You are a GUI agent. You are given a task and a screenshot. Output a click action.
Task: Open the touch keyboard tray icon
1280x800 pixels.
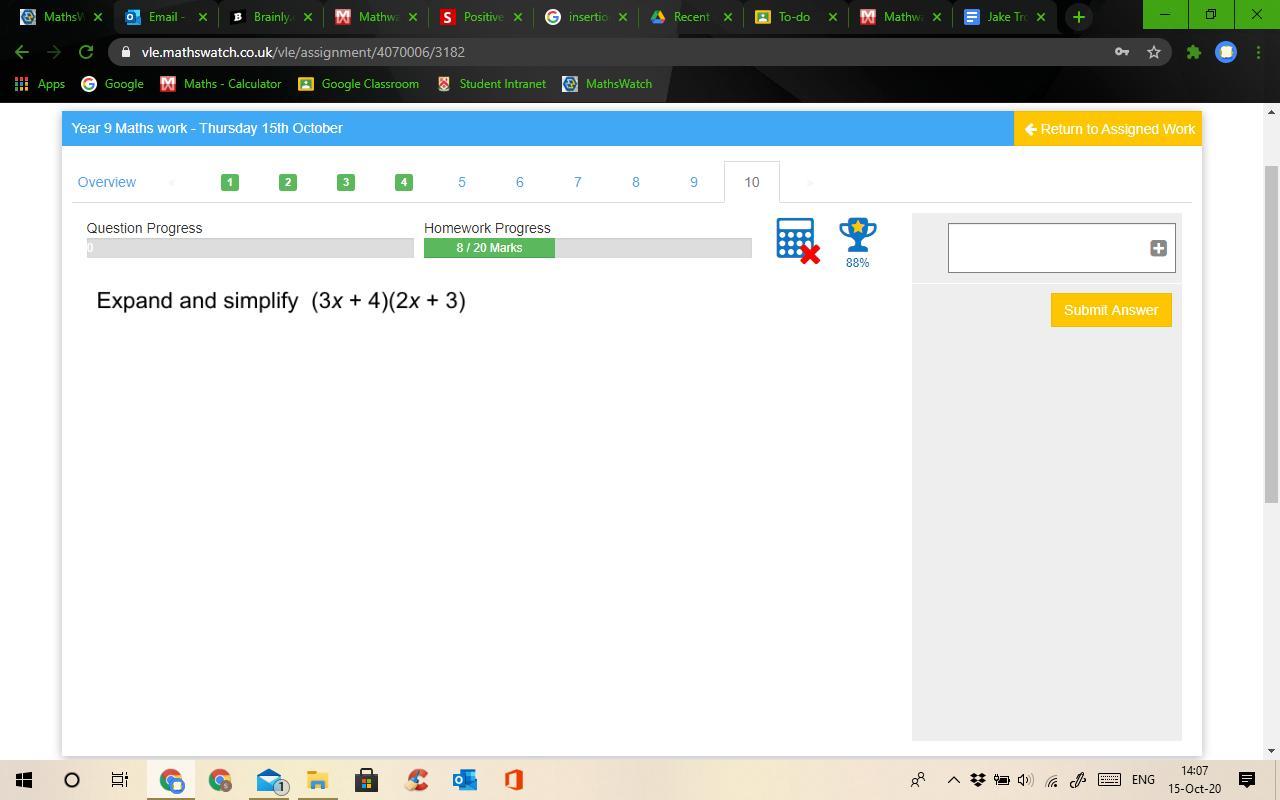point(1109,780)
